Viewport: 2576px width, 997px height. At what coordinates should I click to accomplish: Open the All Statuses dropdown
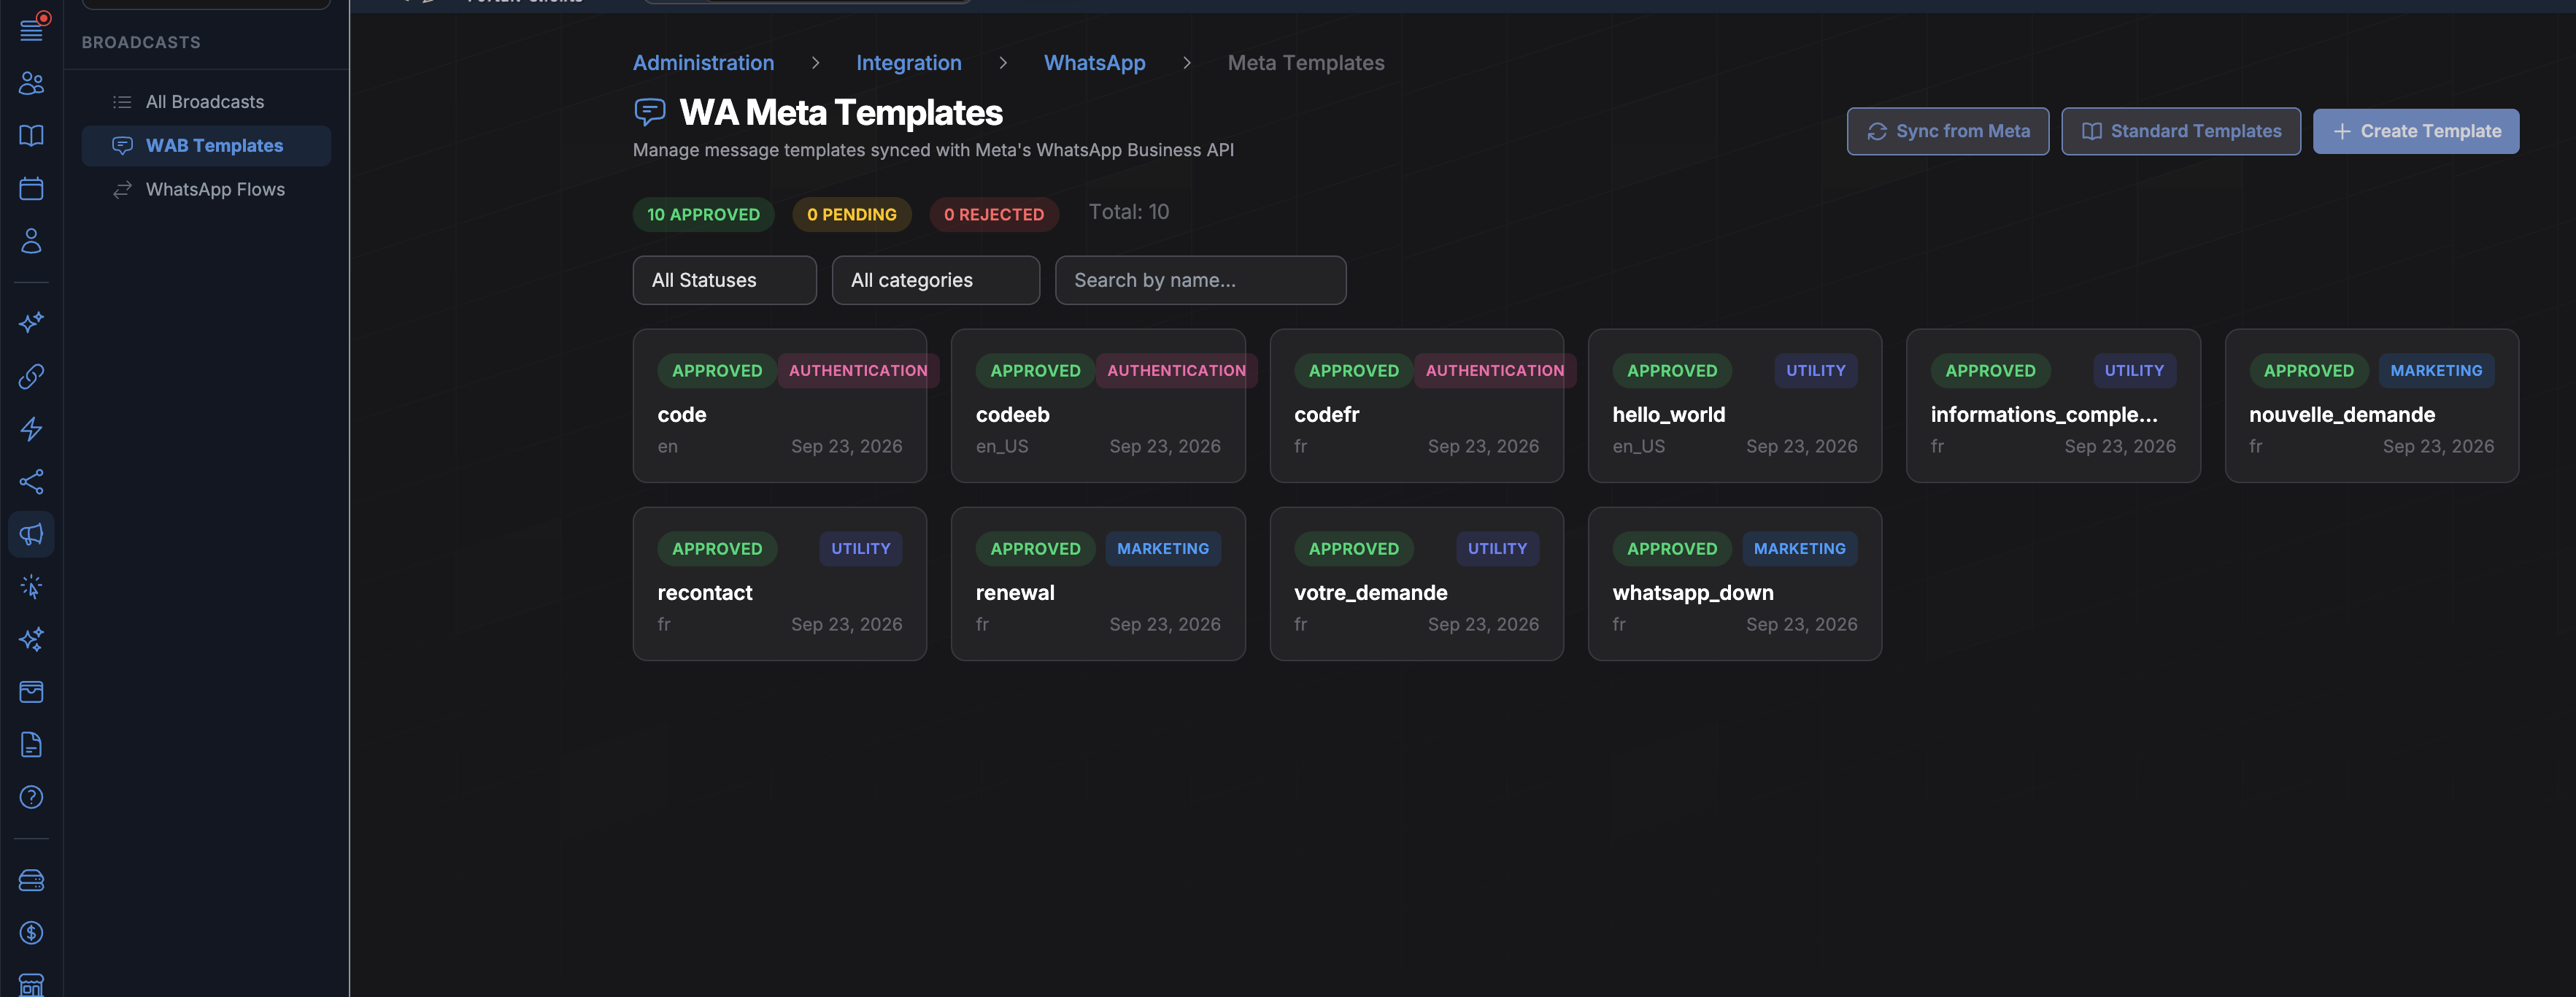[724, 280]
